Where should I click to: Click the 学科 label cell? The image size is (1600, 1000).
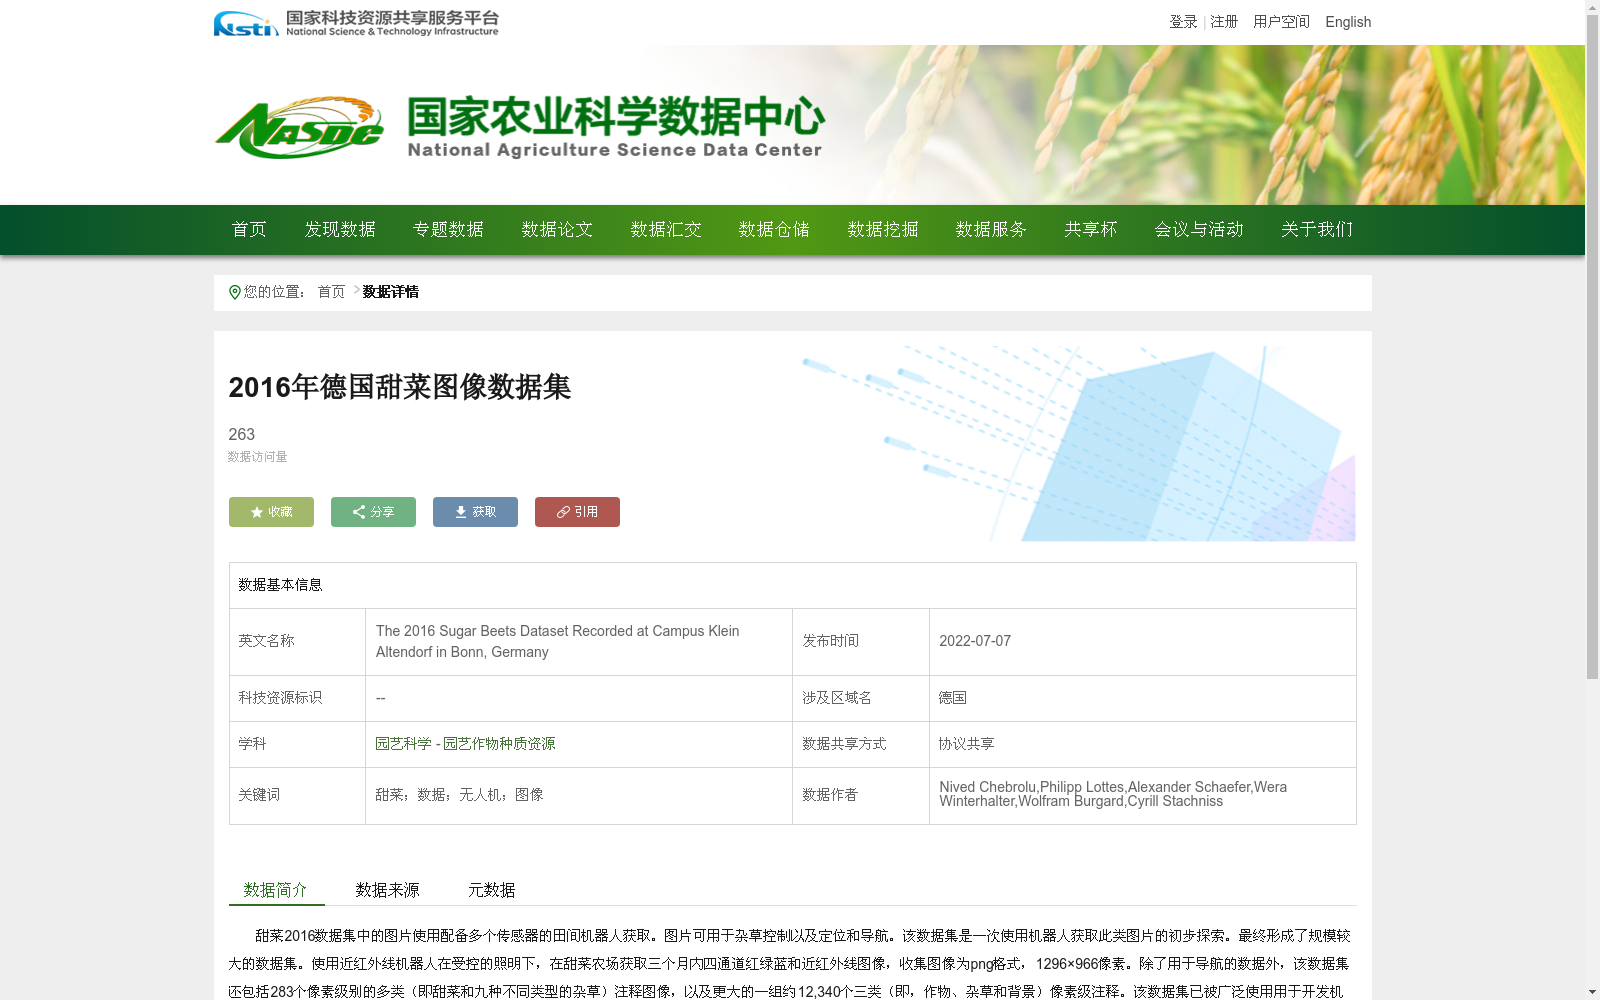pyautogui.click(x=297, y=744)
